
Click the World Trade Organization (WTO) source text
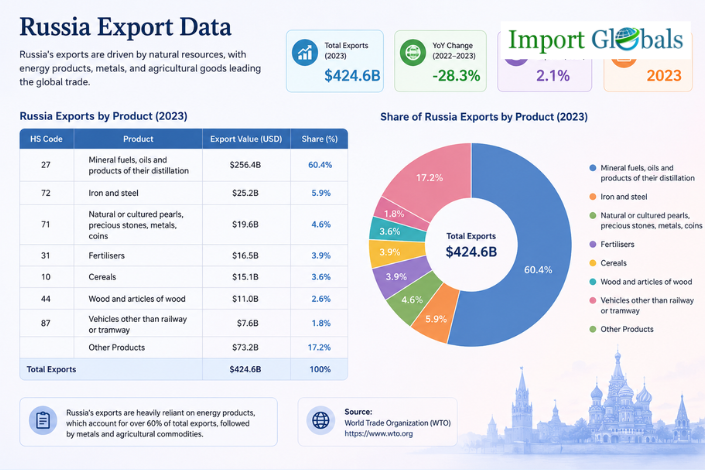click(x=397, y=423)
